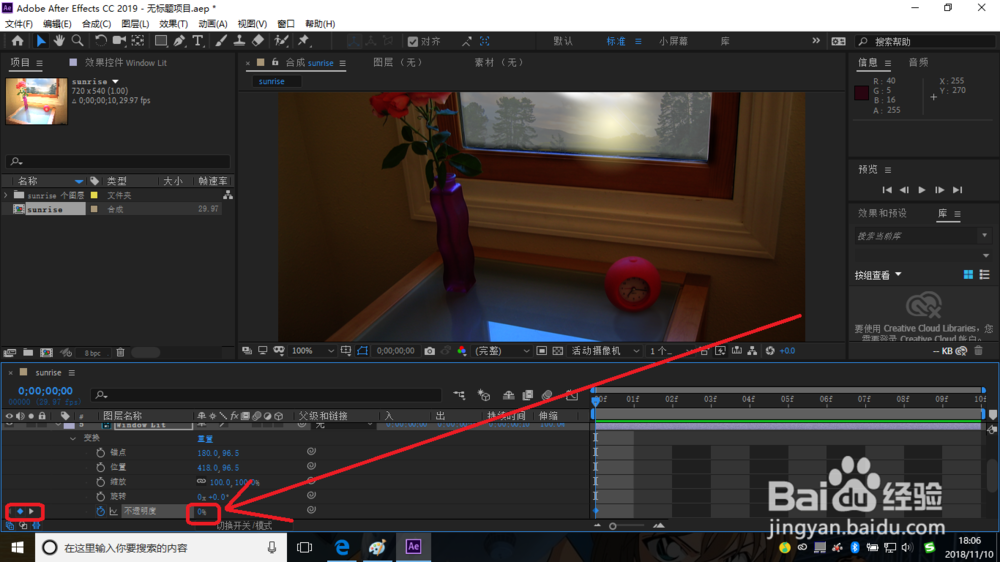Click the composition mini-flowchart icon in timeline

pyautogui.click(x=459, y=396)
